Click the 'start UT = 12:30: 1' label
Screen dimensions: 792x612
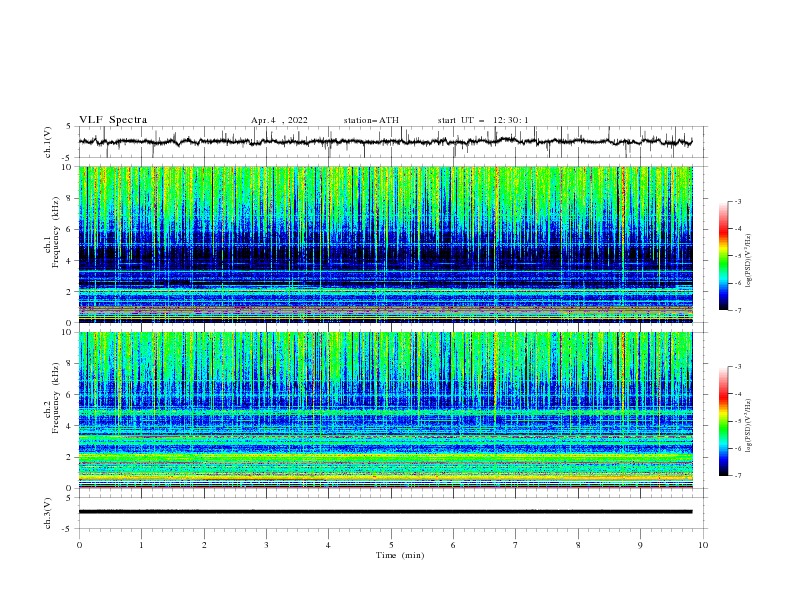pyautogui.click(x=483, y=120)
